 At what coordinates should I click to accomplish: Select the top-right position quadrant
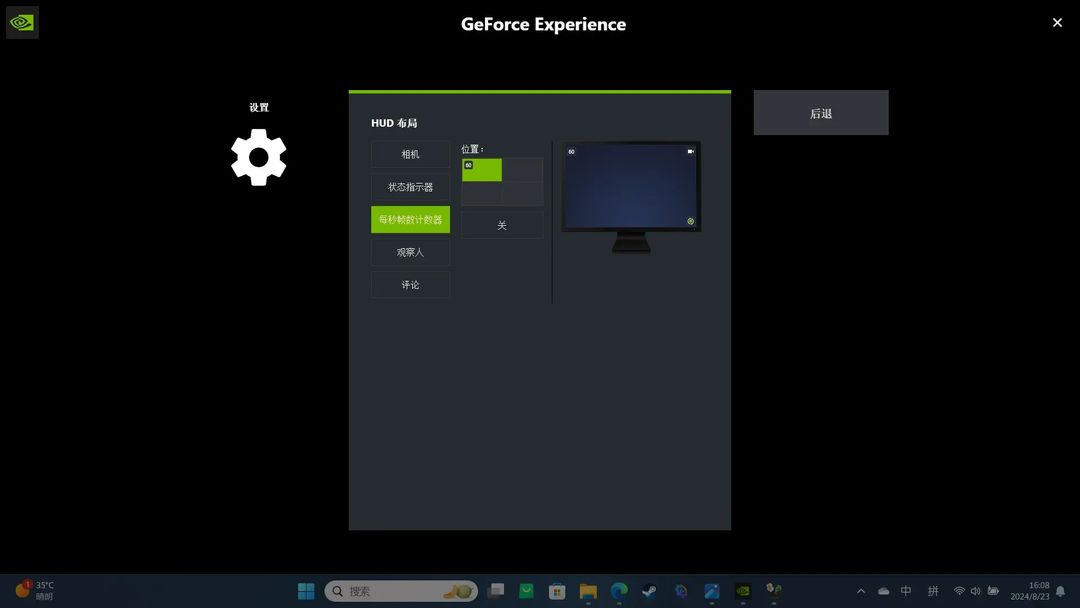pyautogui.click(x=523, y=169)
